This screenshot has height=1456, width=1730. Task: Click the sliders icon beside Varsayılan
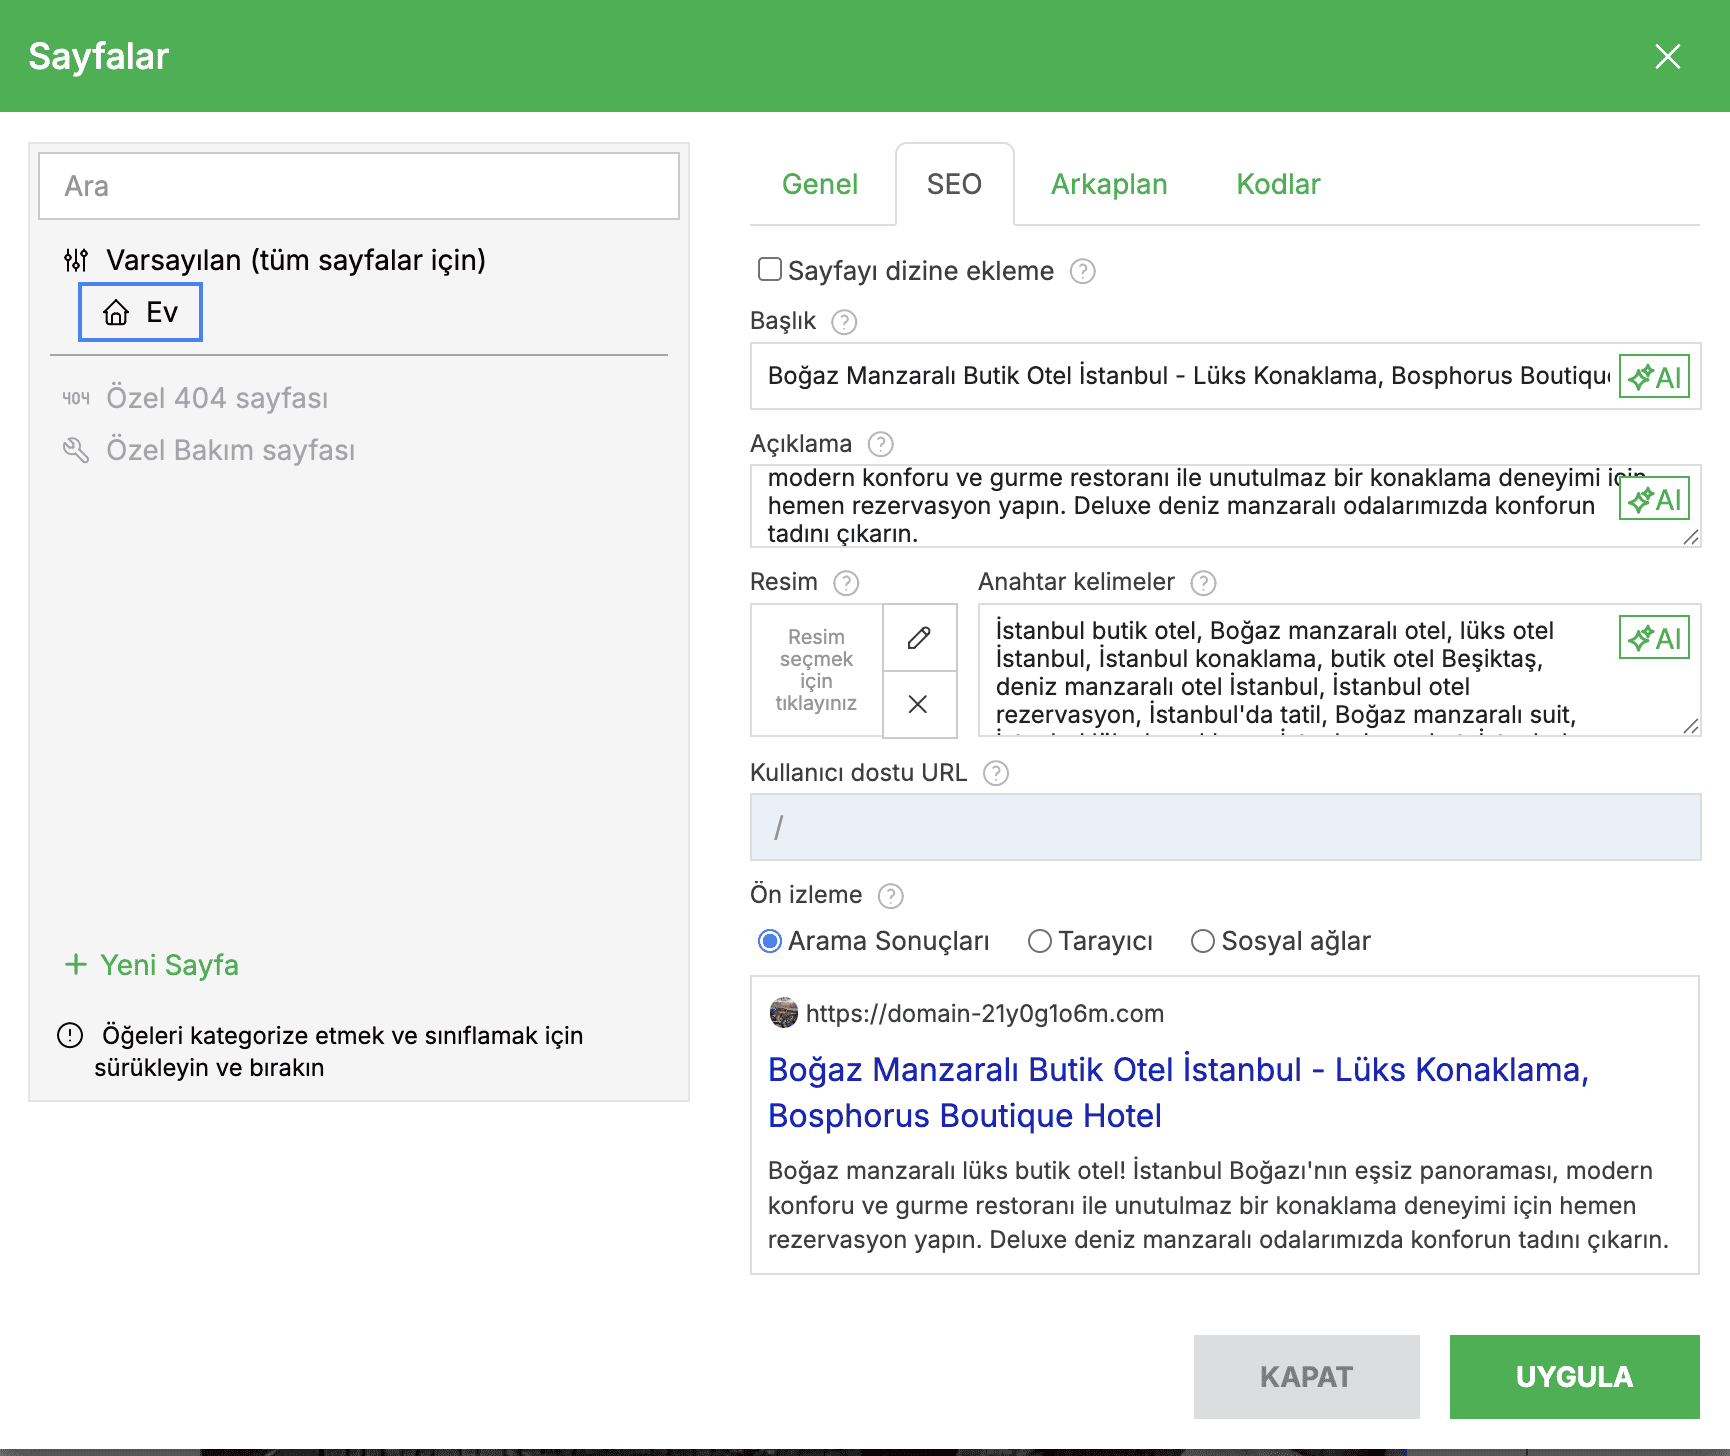pyautogui.click(x=76, y=260)
